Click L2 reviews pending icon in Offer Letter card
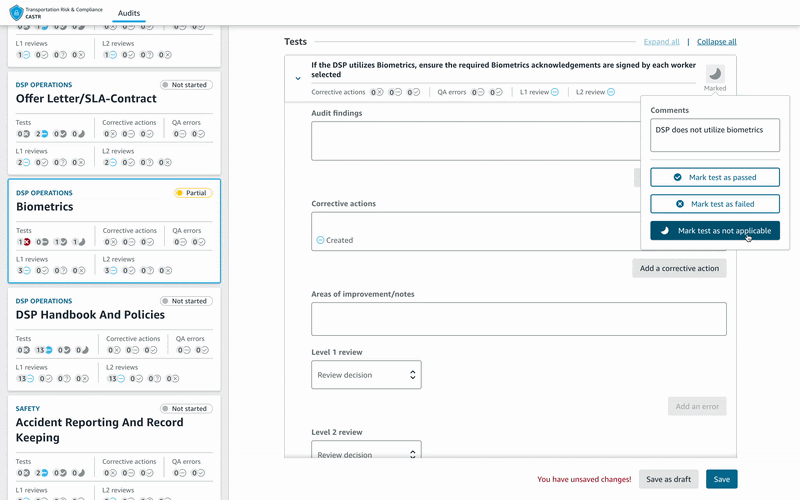This screenshot has height=500, width=800. pos(113,163)
